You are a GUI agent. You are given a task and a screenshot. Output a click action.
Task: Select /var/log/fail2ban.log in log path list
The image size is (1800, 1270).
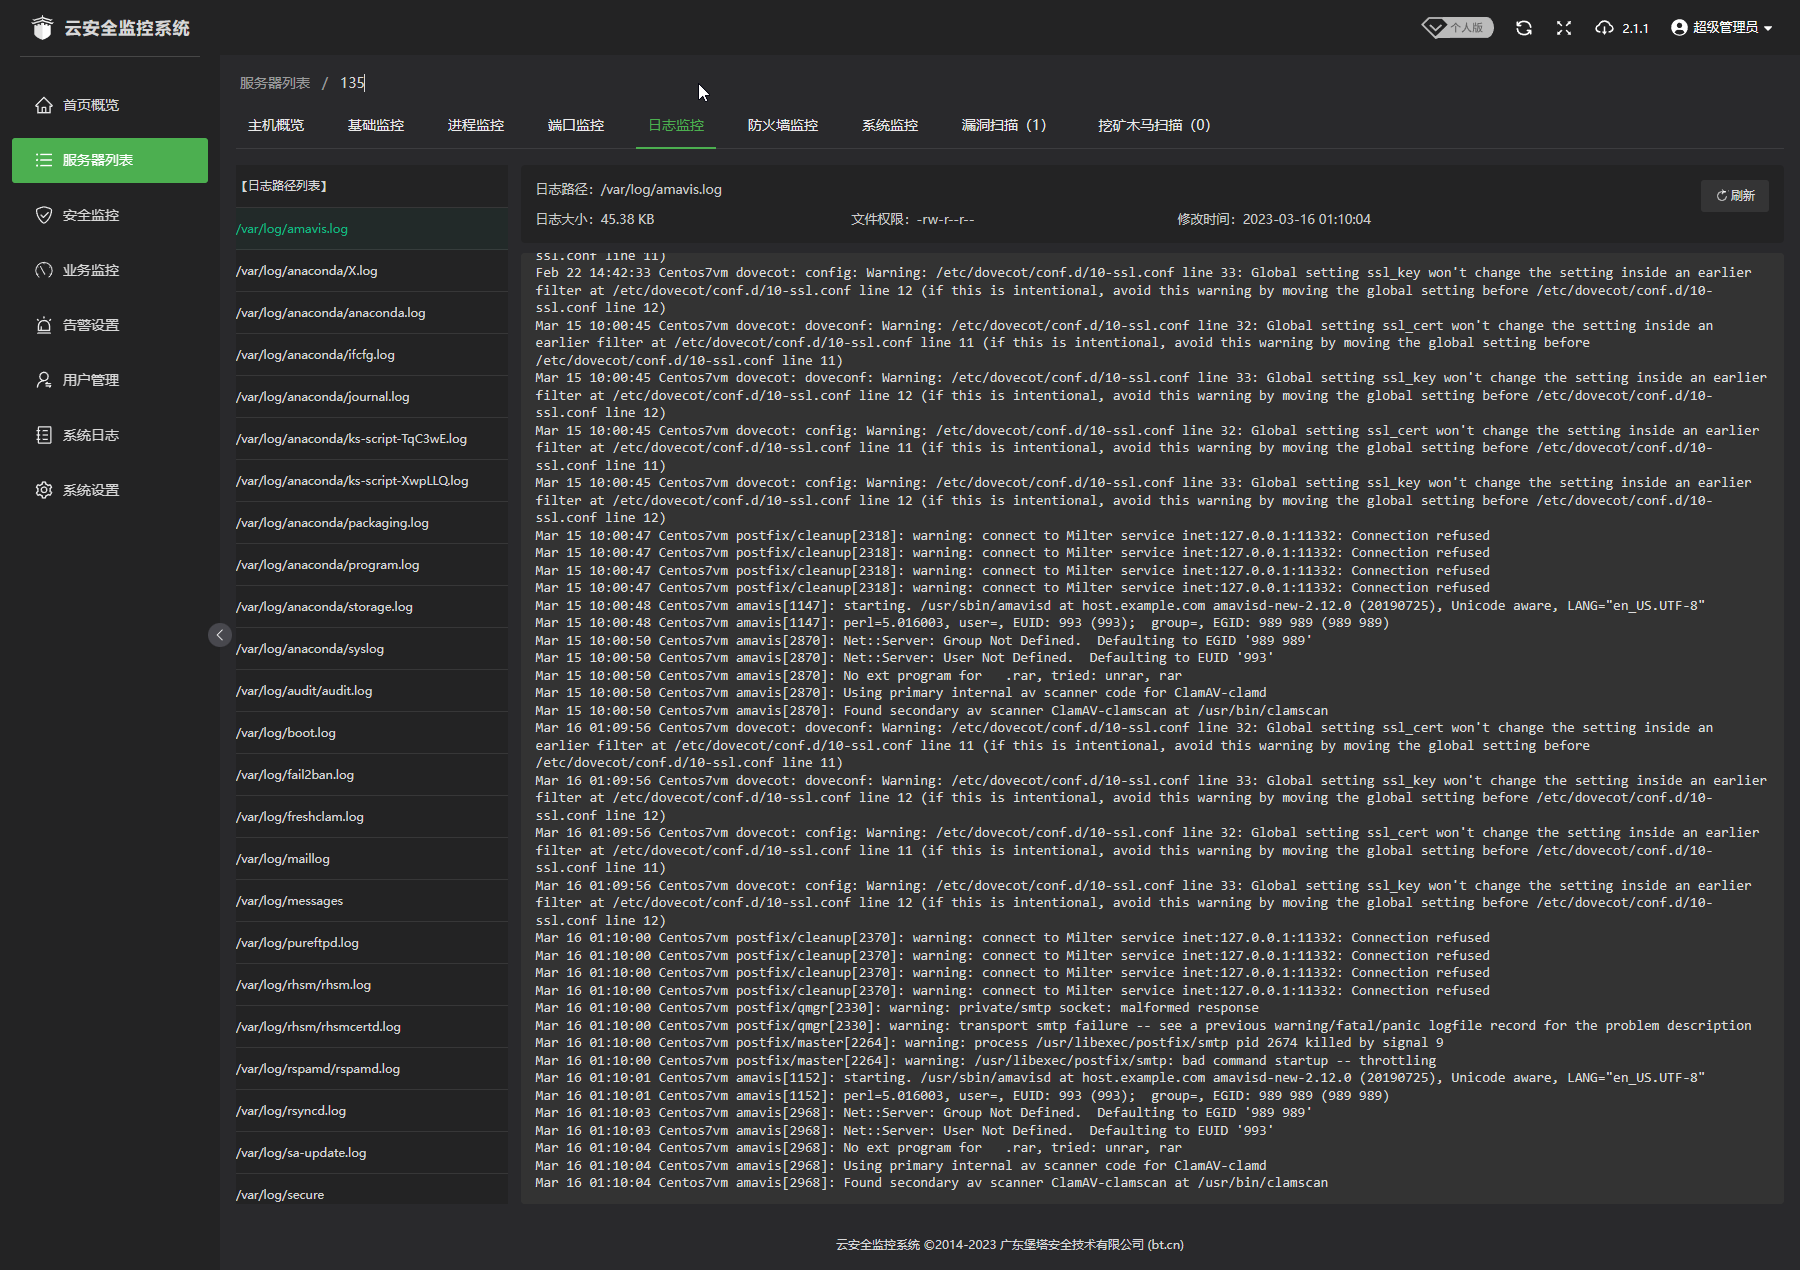[295, 775]
